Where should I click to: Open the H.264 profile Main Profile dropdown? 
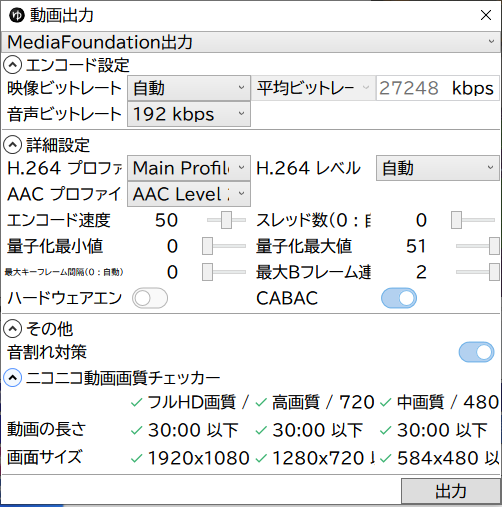[189, 168]
